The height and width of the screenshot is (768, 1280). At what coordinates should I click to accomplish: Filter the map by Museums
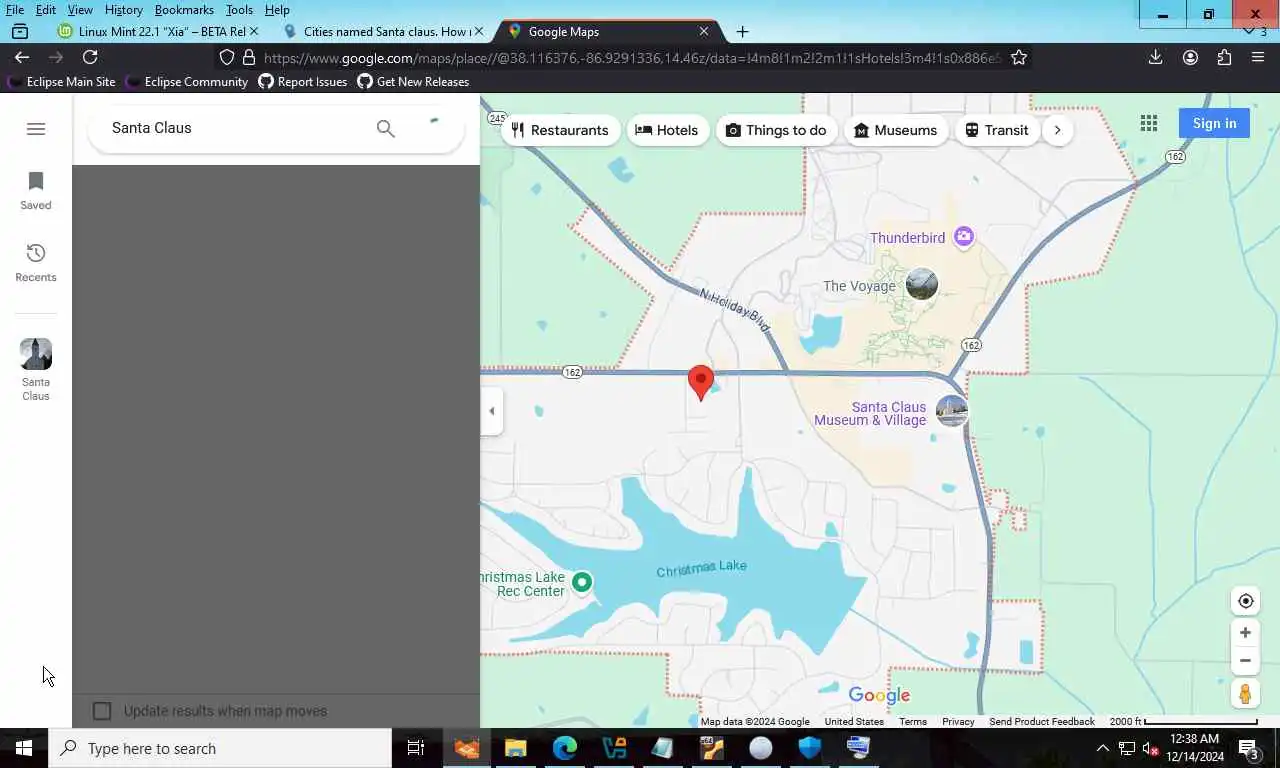pos(896,130)
